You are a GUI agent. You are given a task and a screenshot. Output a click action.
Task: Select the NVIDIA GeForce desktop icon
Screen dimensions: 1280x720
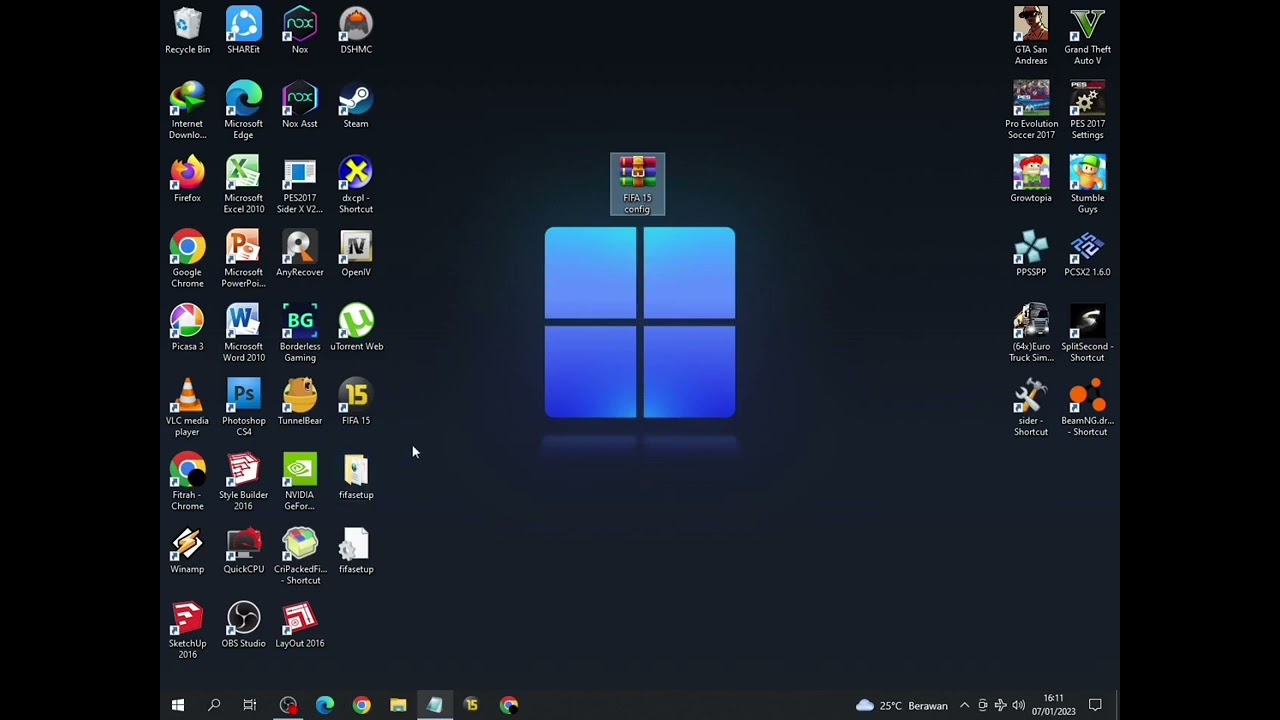(x=300, y=481)
